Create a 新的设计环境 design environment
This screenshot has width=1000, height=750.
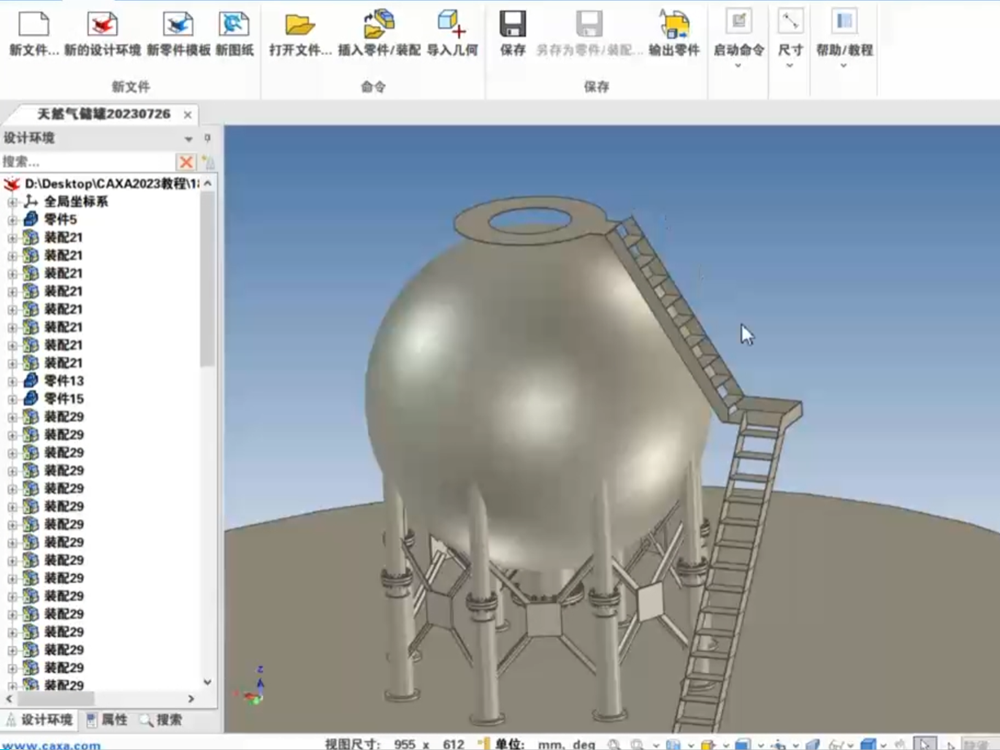pos(102,24)
